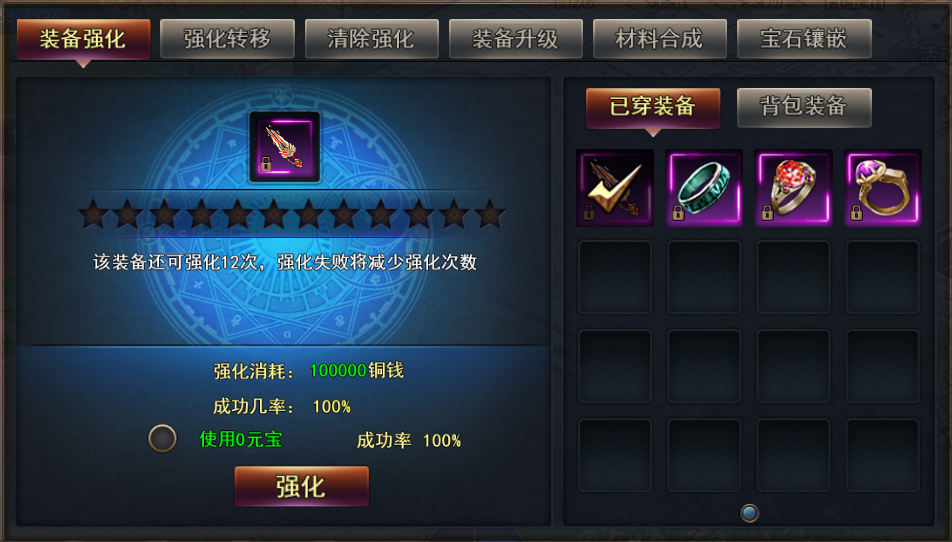Select the equipped sword with gold checkmark

click(x=614, y=188)
